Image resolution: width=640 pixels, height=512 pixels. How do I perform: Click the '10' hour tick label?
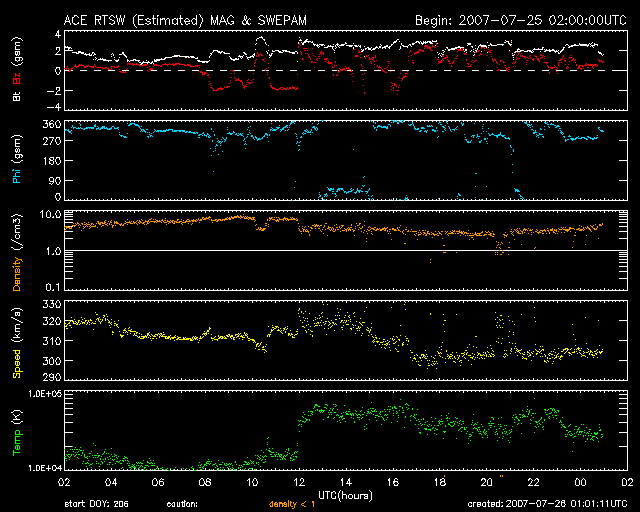pyautogui.click(x=252, y=482)
